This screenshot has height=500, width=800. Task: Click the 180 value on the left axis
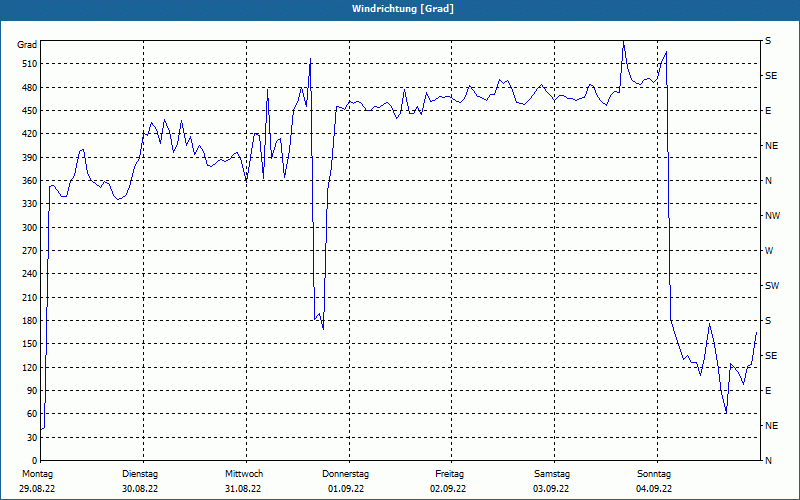pos(31,321)
